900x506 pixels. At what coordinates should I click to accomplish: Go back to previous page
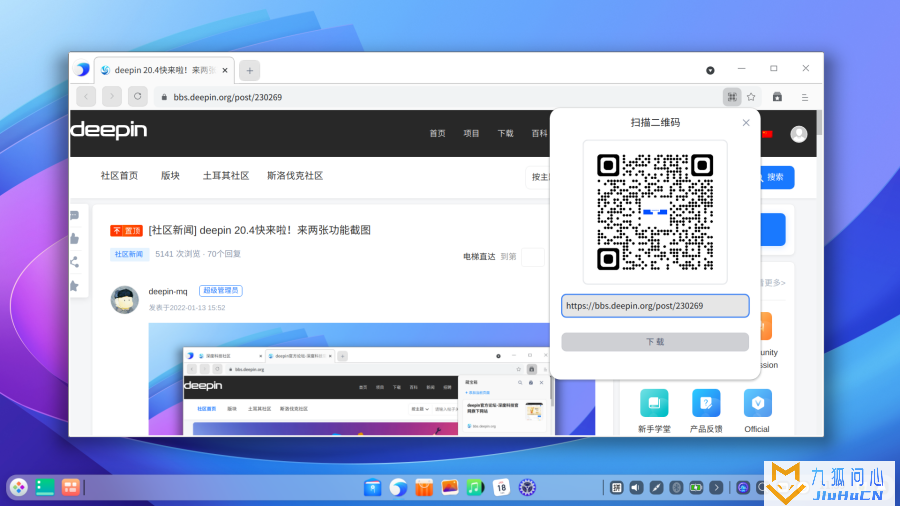coord(86,96)
